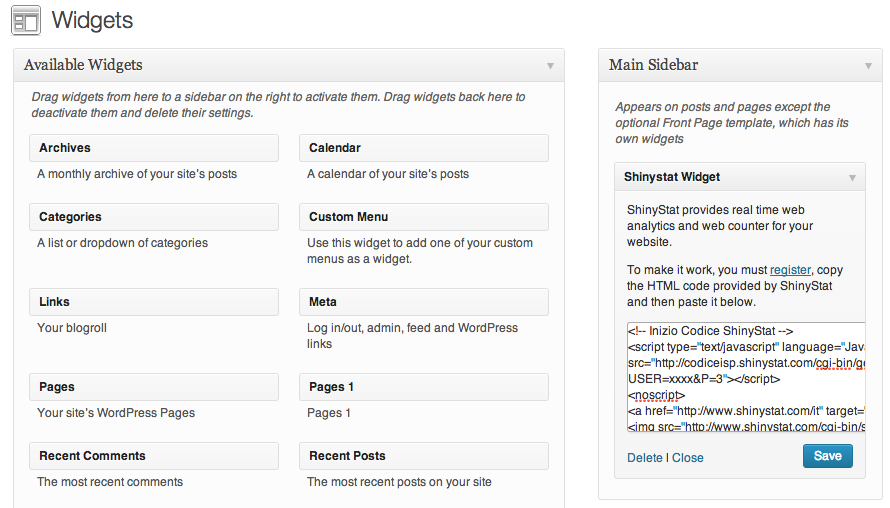Image resolution: width=890 pixels, height=508 pixels.
Task: Select the Recent Comments widget
Action: 154,456
